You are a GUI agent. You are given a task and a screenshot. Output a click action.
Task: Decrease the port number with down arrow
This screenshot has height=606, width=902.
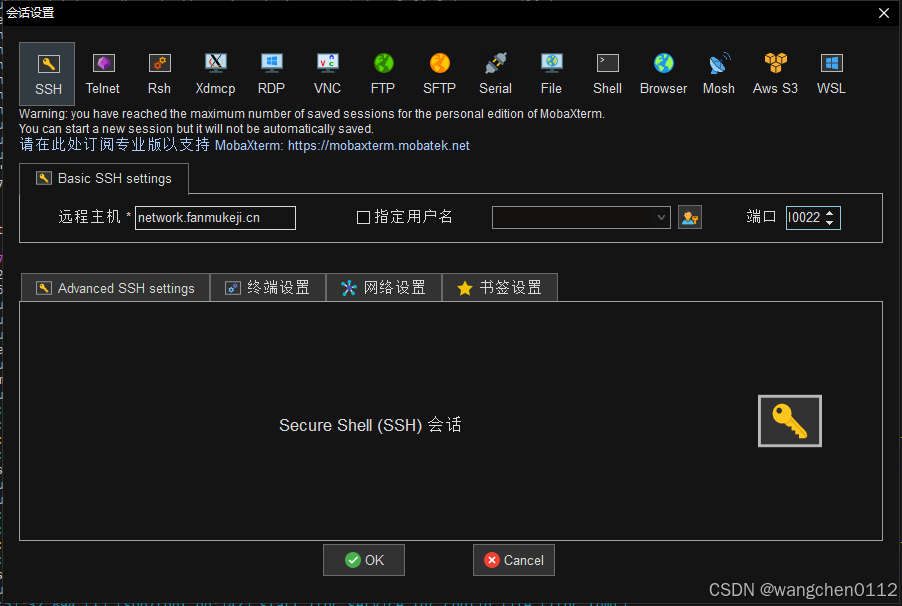830,222
